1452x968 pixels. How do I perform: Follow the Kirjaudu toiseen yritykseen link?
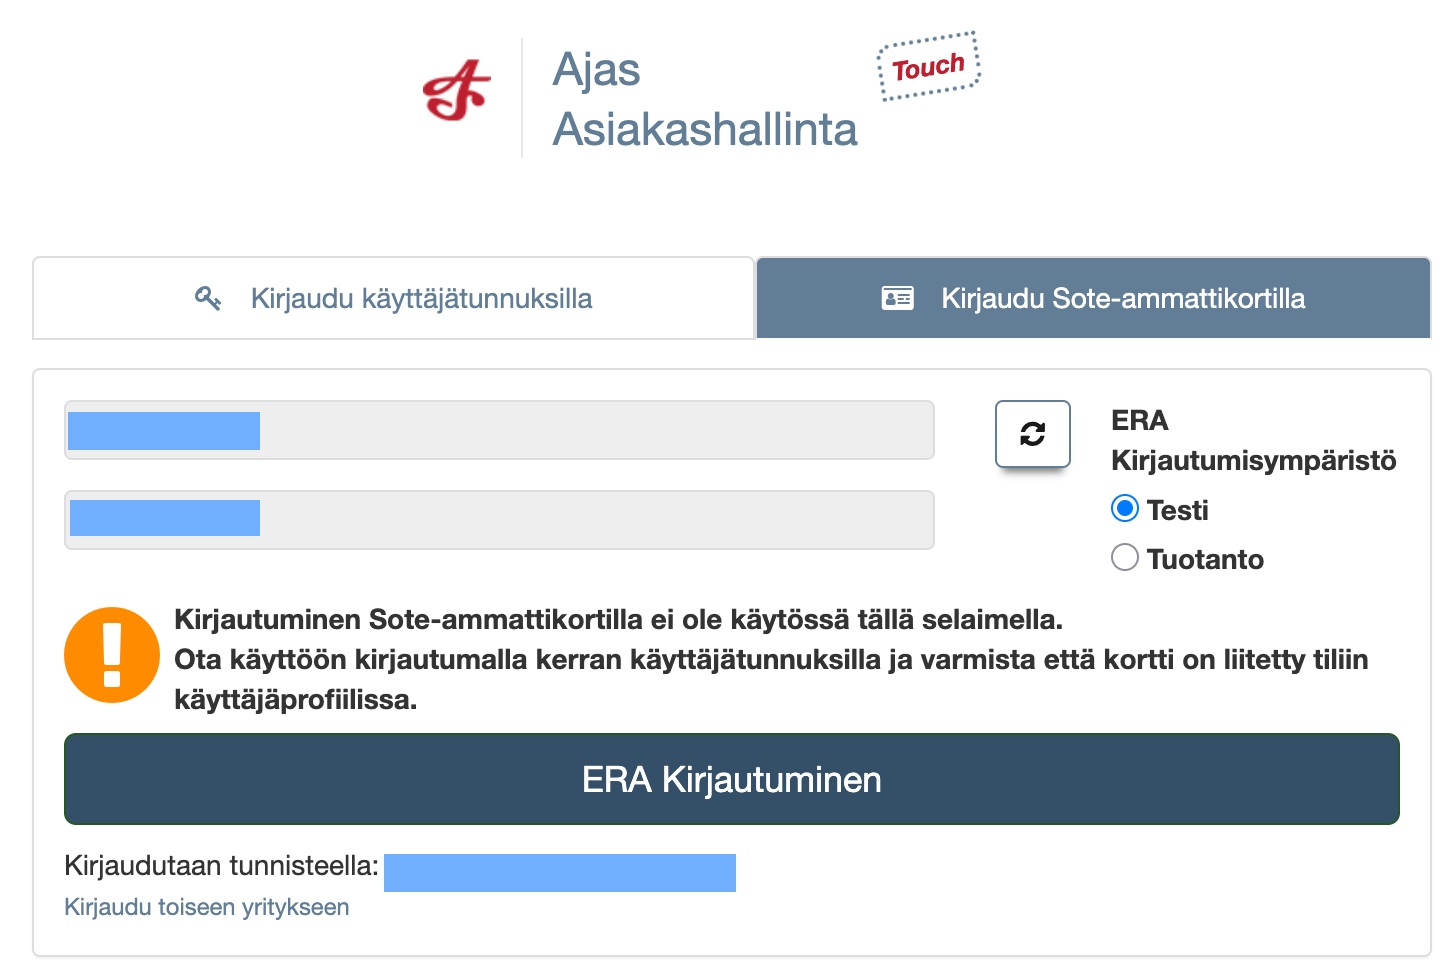click(207, 907)
